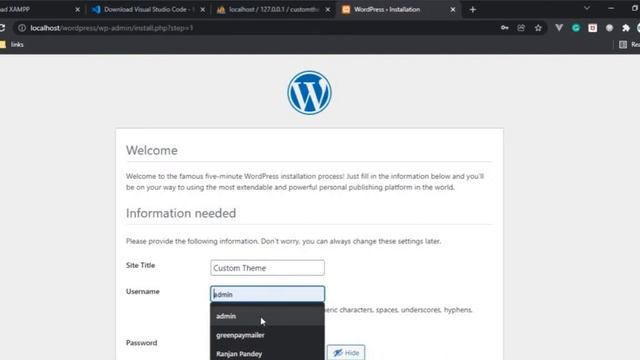
Task: Choose admin from the autofill suggestions
Action: click(x=267, y=316)
